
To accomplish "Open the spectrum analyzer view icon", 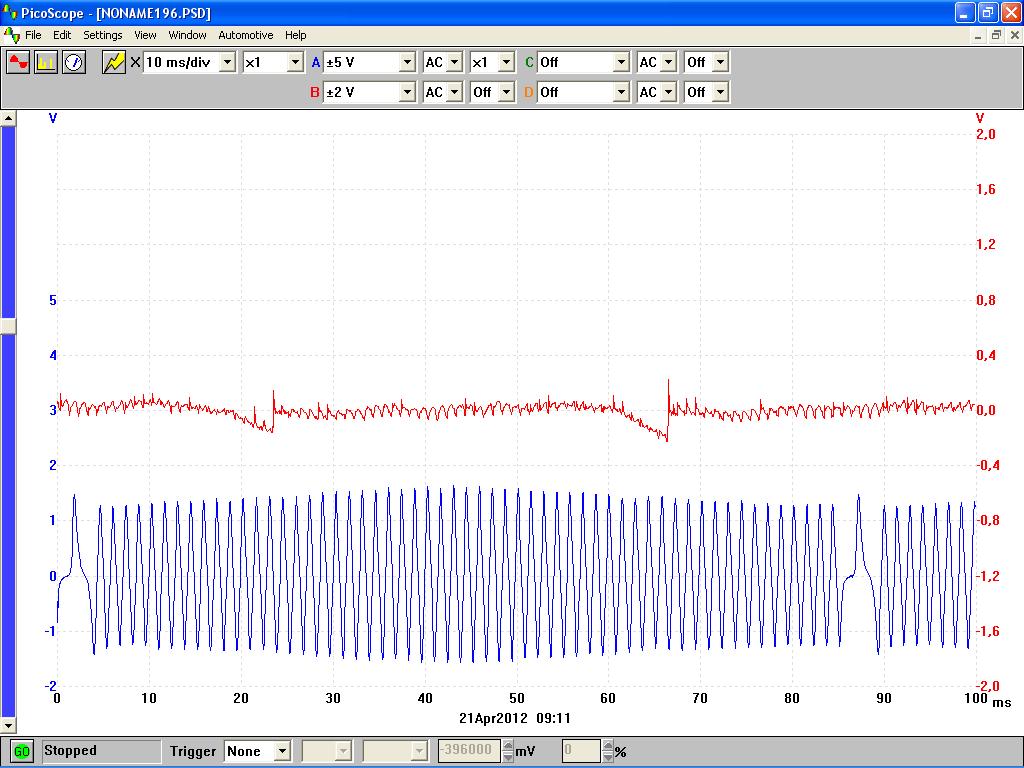I will tap(46, 62).
